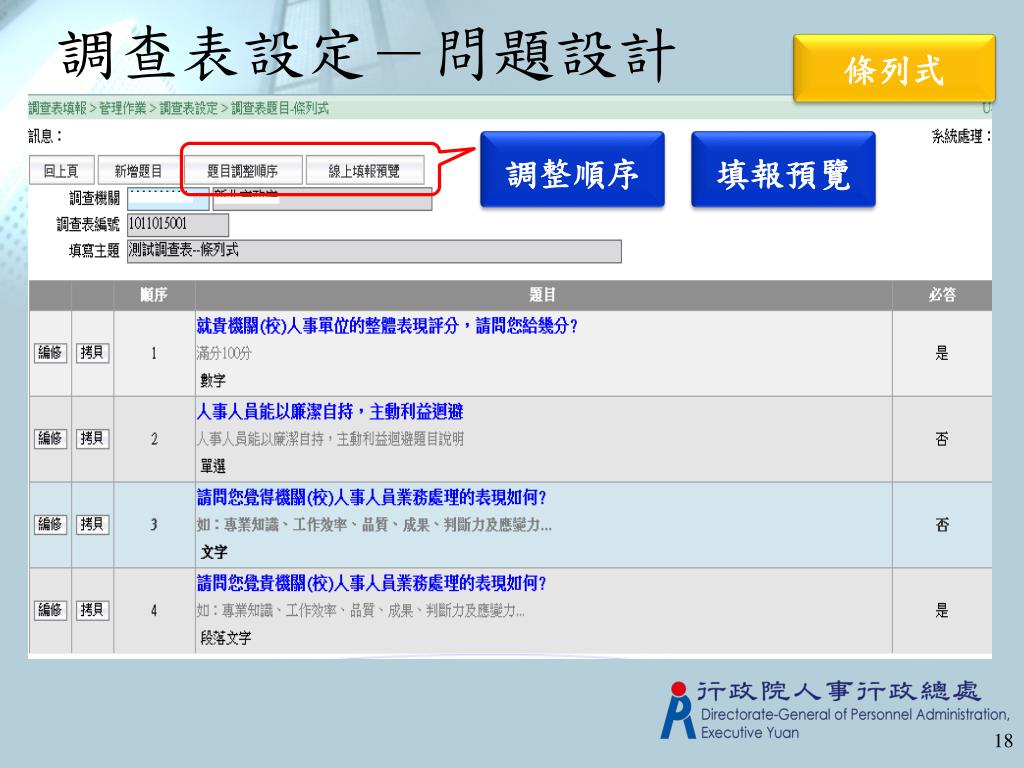The image size is (1024, 768).
Task: Click the first 調查機關 code box
Action: coord(168,199)
